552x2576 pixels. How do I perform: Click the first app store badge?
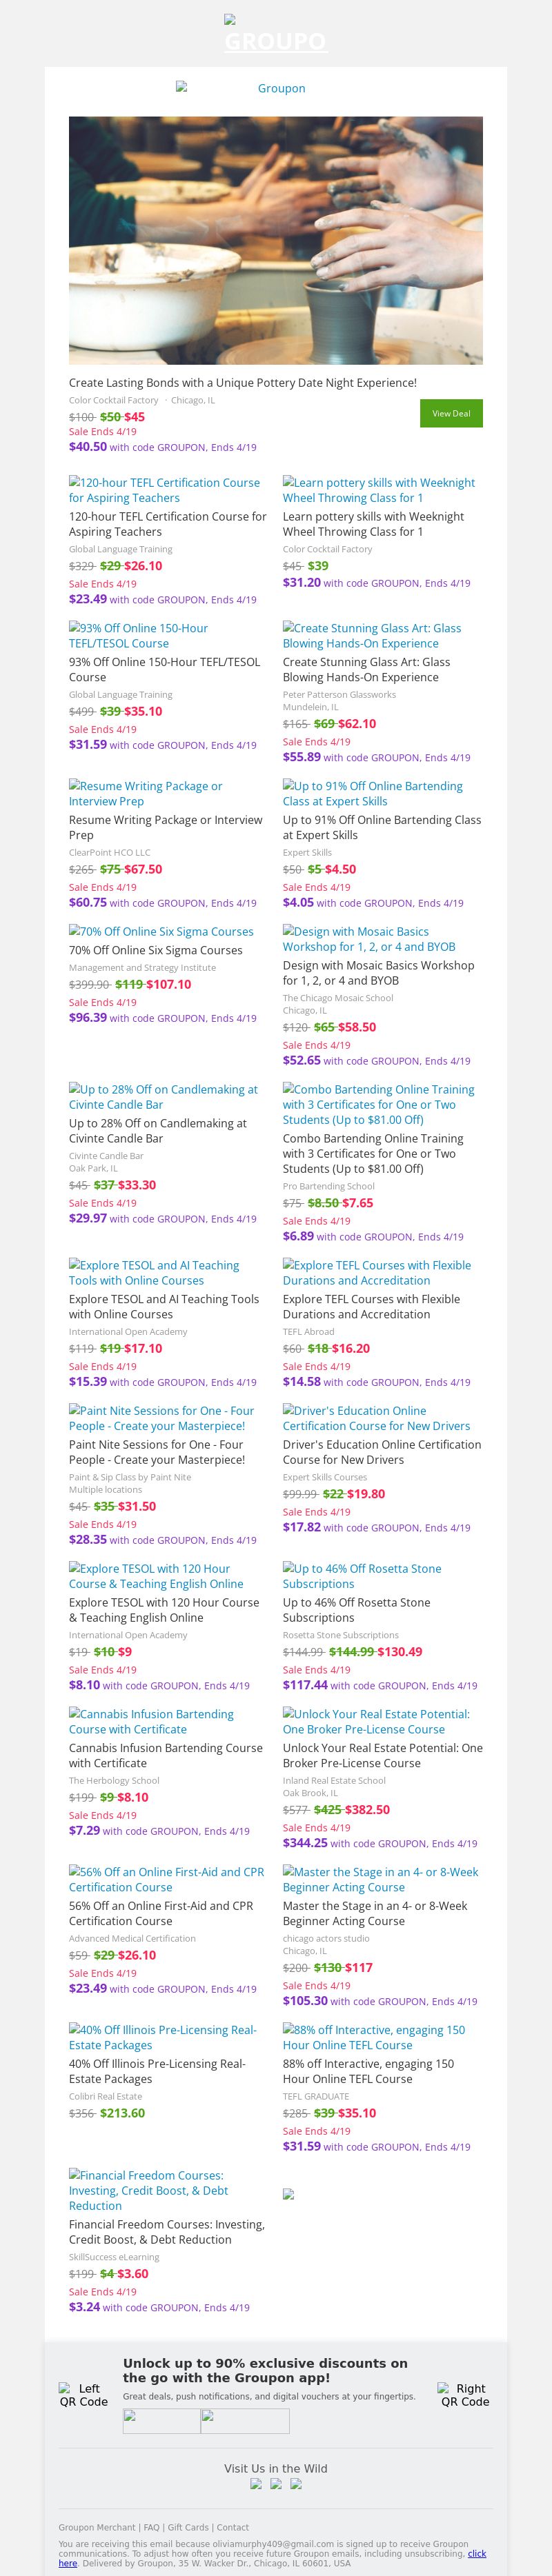(x=162, y=2420)
